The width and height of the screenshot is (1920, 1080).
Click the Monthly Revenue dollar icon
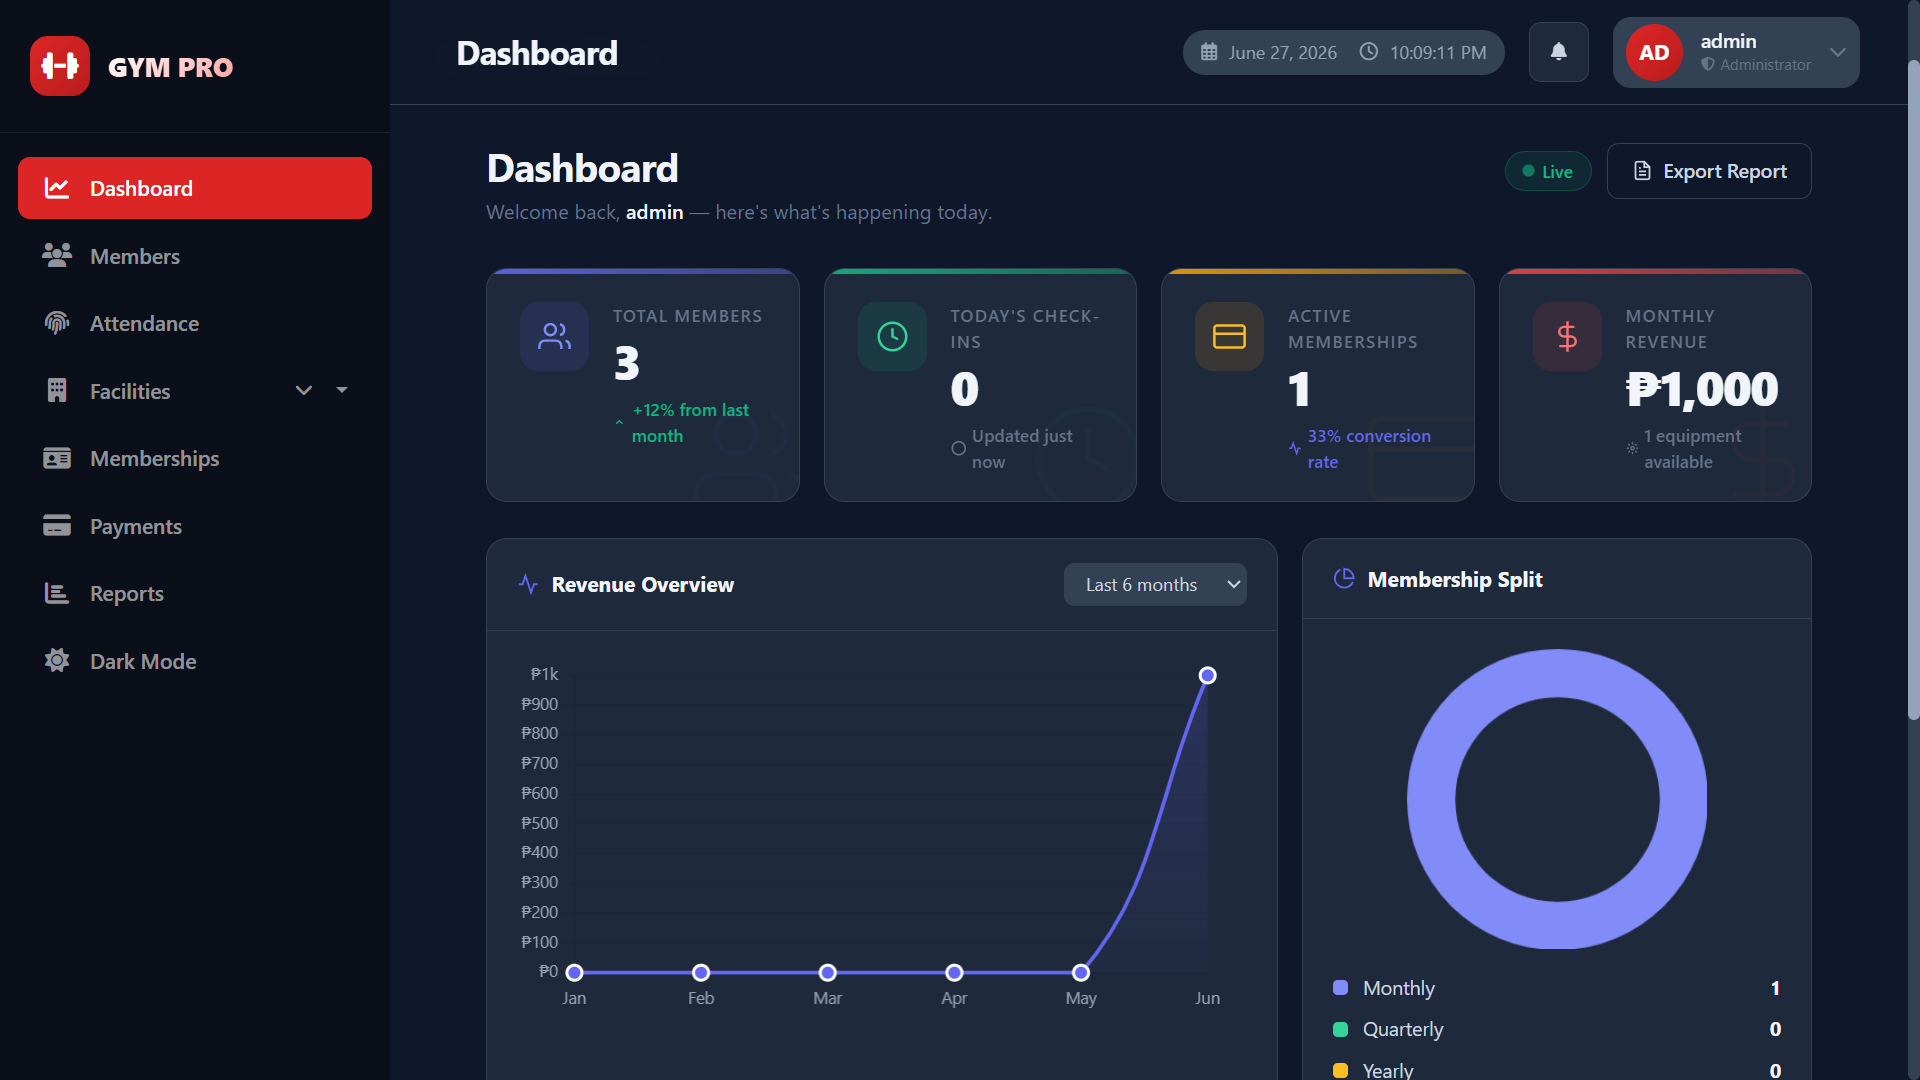click(x=1567, y=336)
